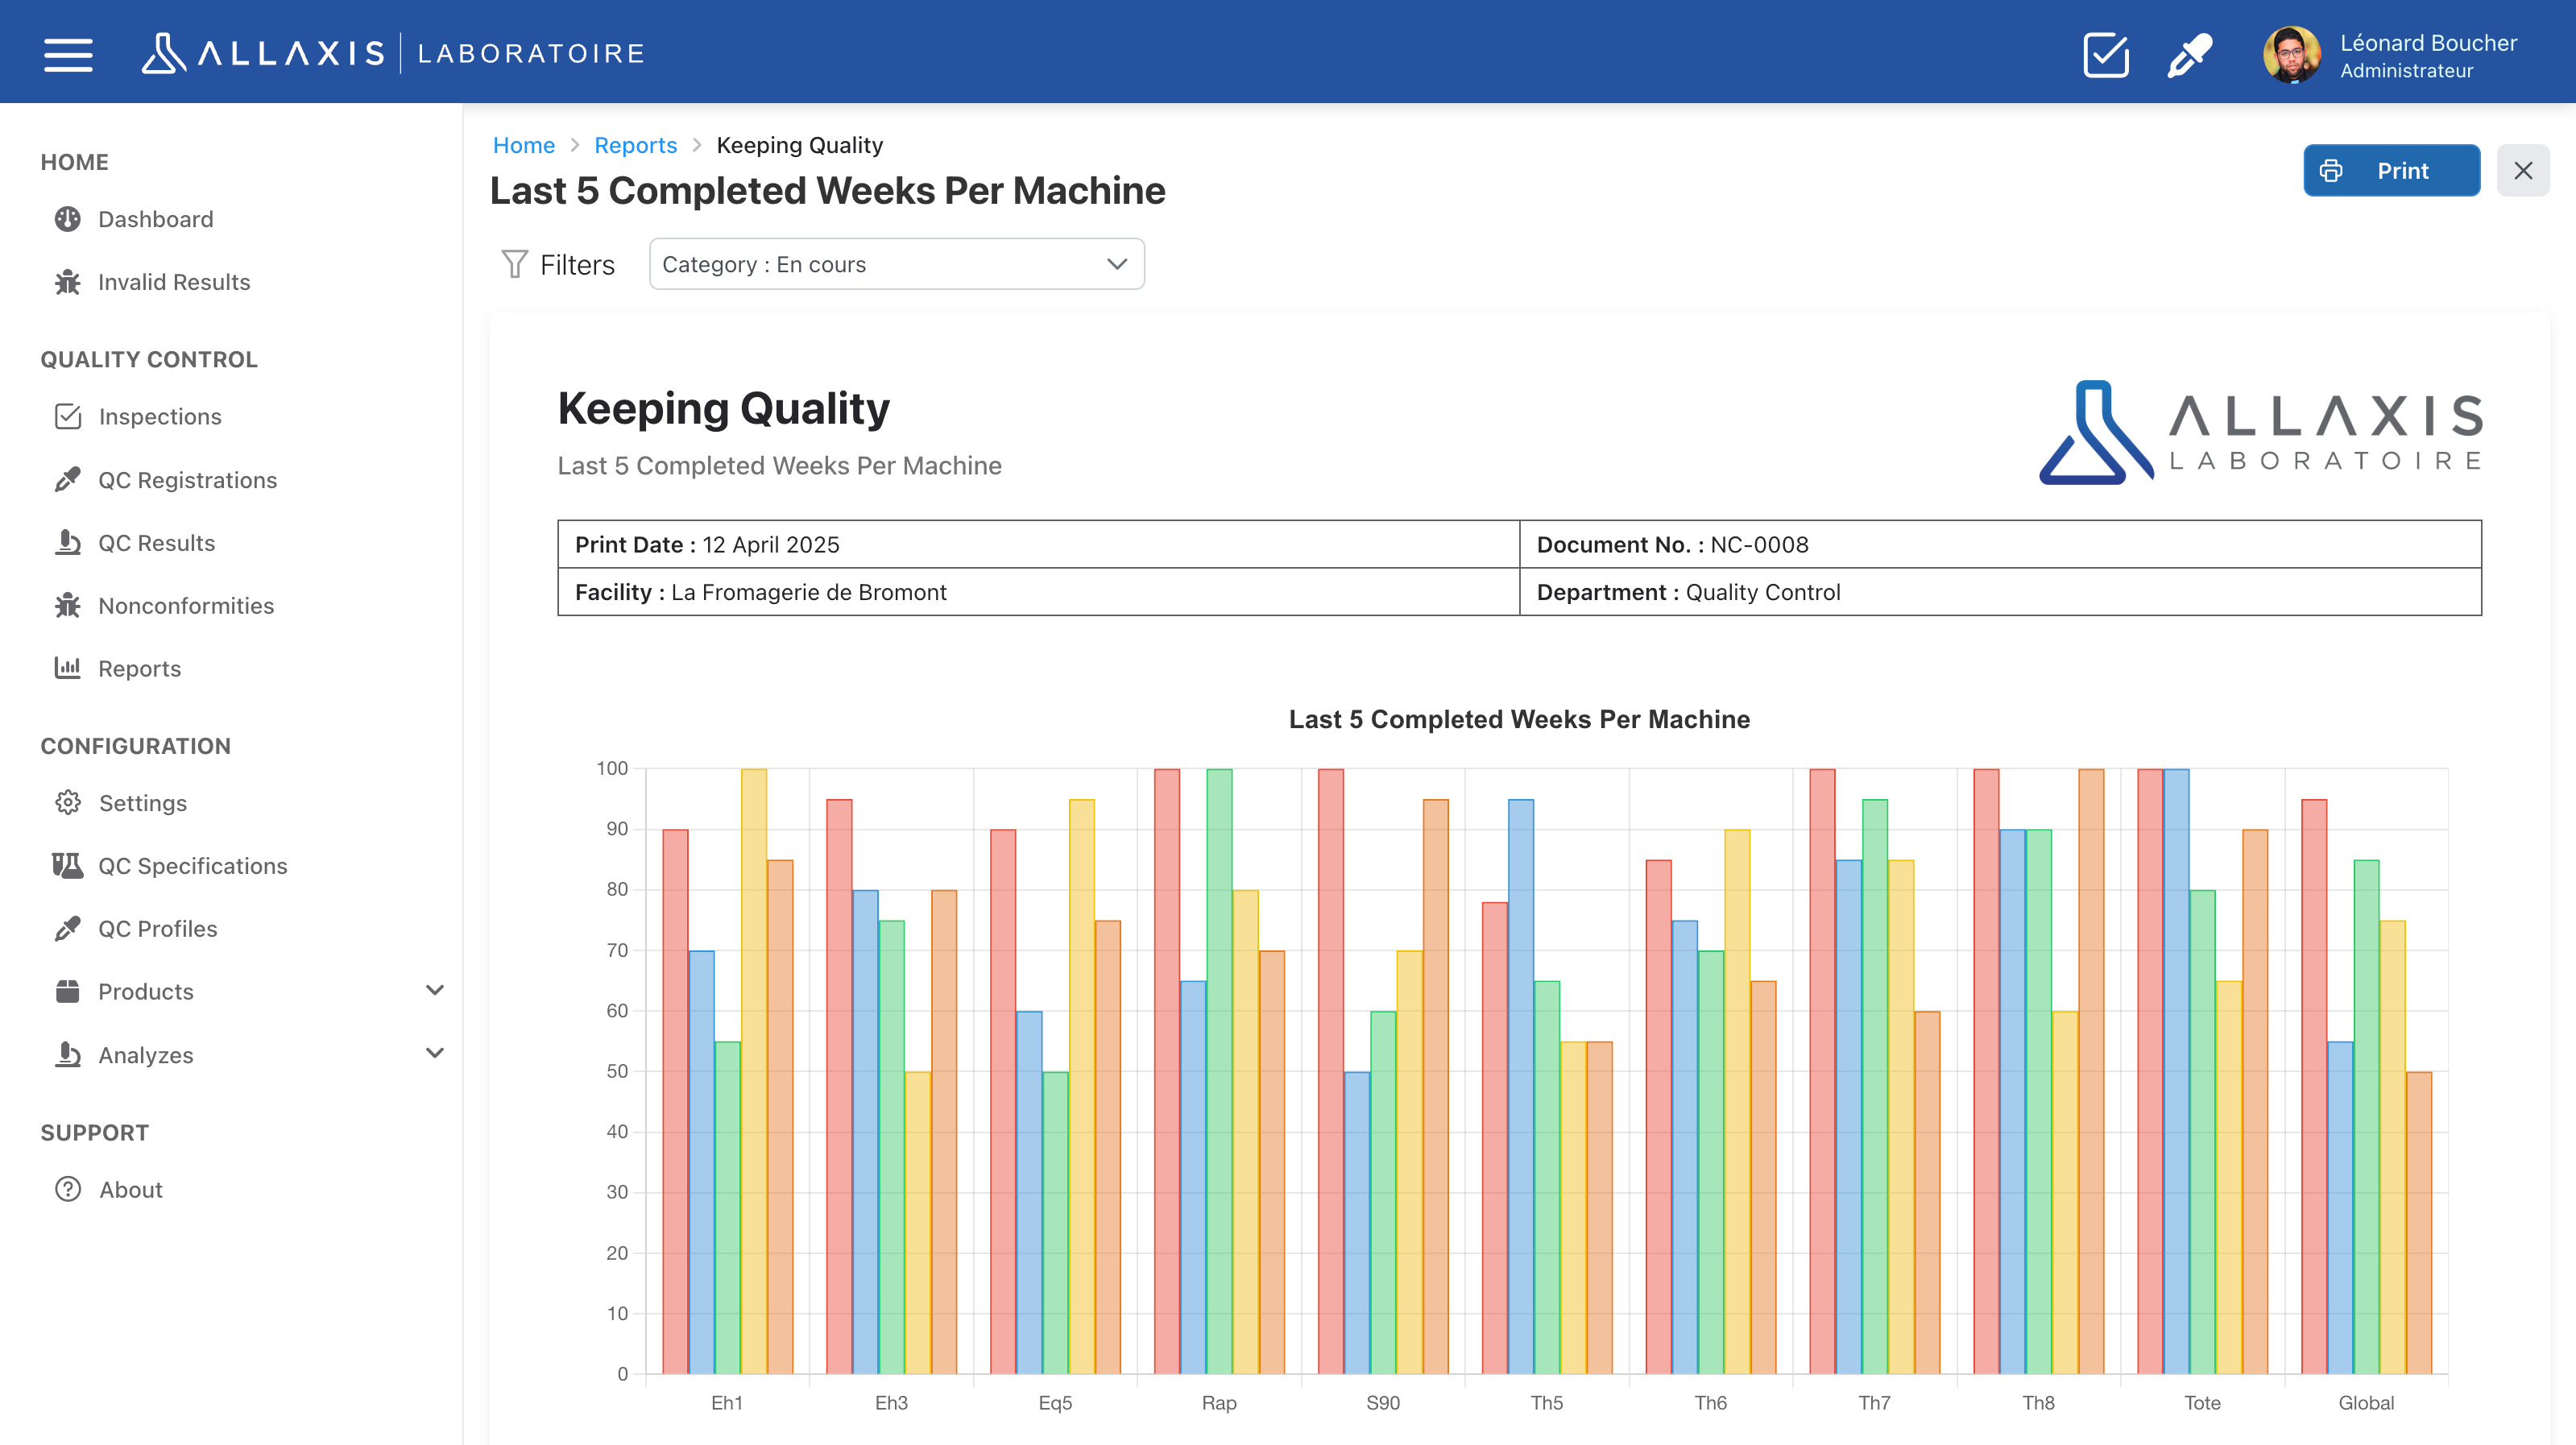Click the QC Results microscope icon
The width and height of the screenshot is (2576, 1445).
point(67,543)
